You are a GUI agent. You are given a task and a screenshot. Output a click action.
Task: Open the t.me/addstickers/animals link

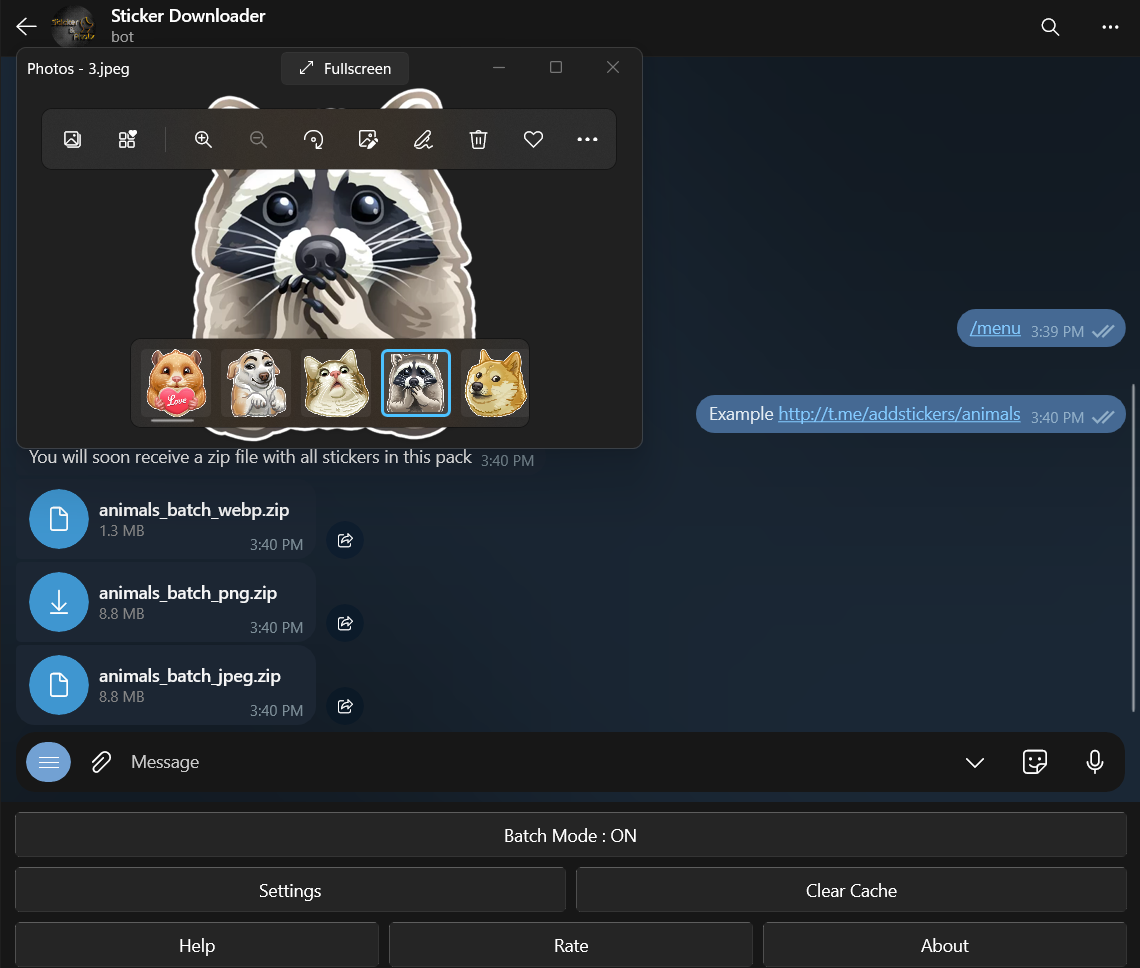pyautogui.click(x=899, y=414)
